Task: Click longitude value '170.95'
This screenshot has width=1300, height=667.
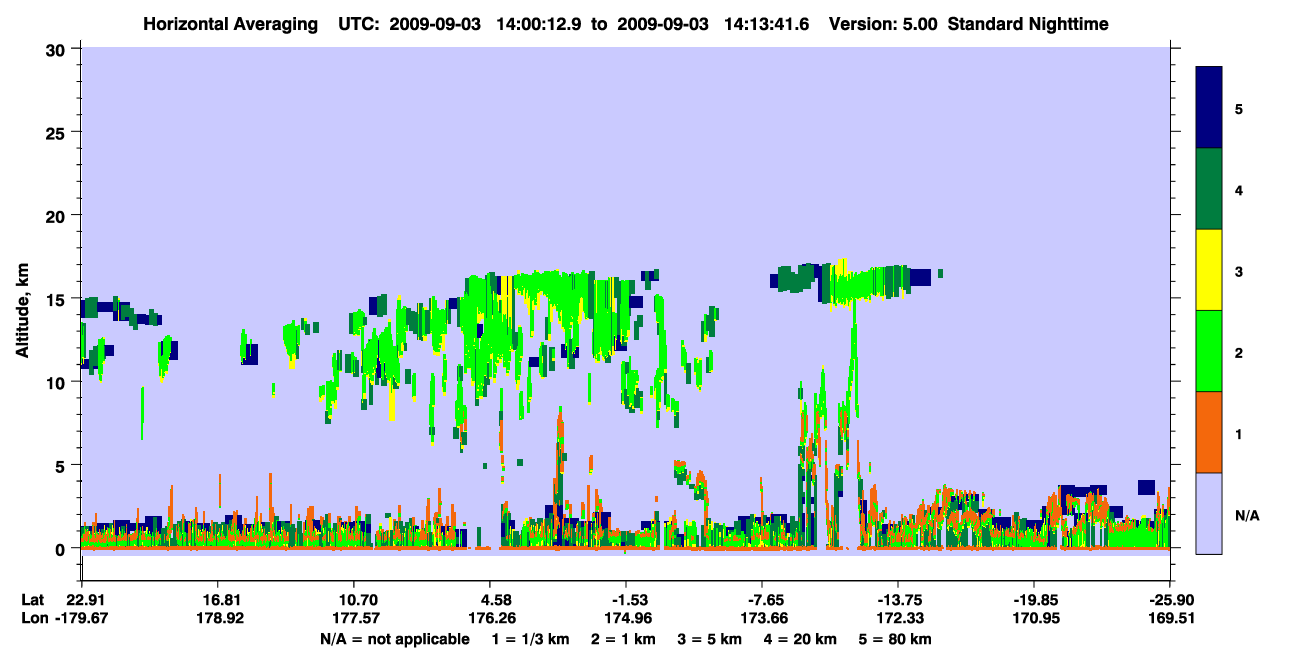Action: [1034, 618]
